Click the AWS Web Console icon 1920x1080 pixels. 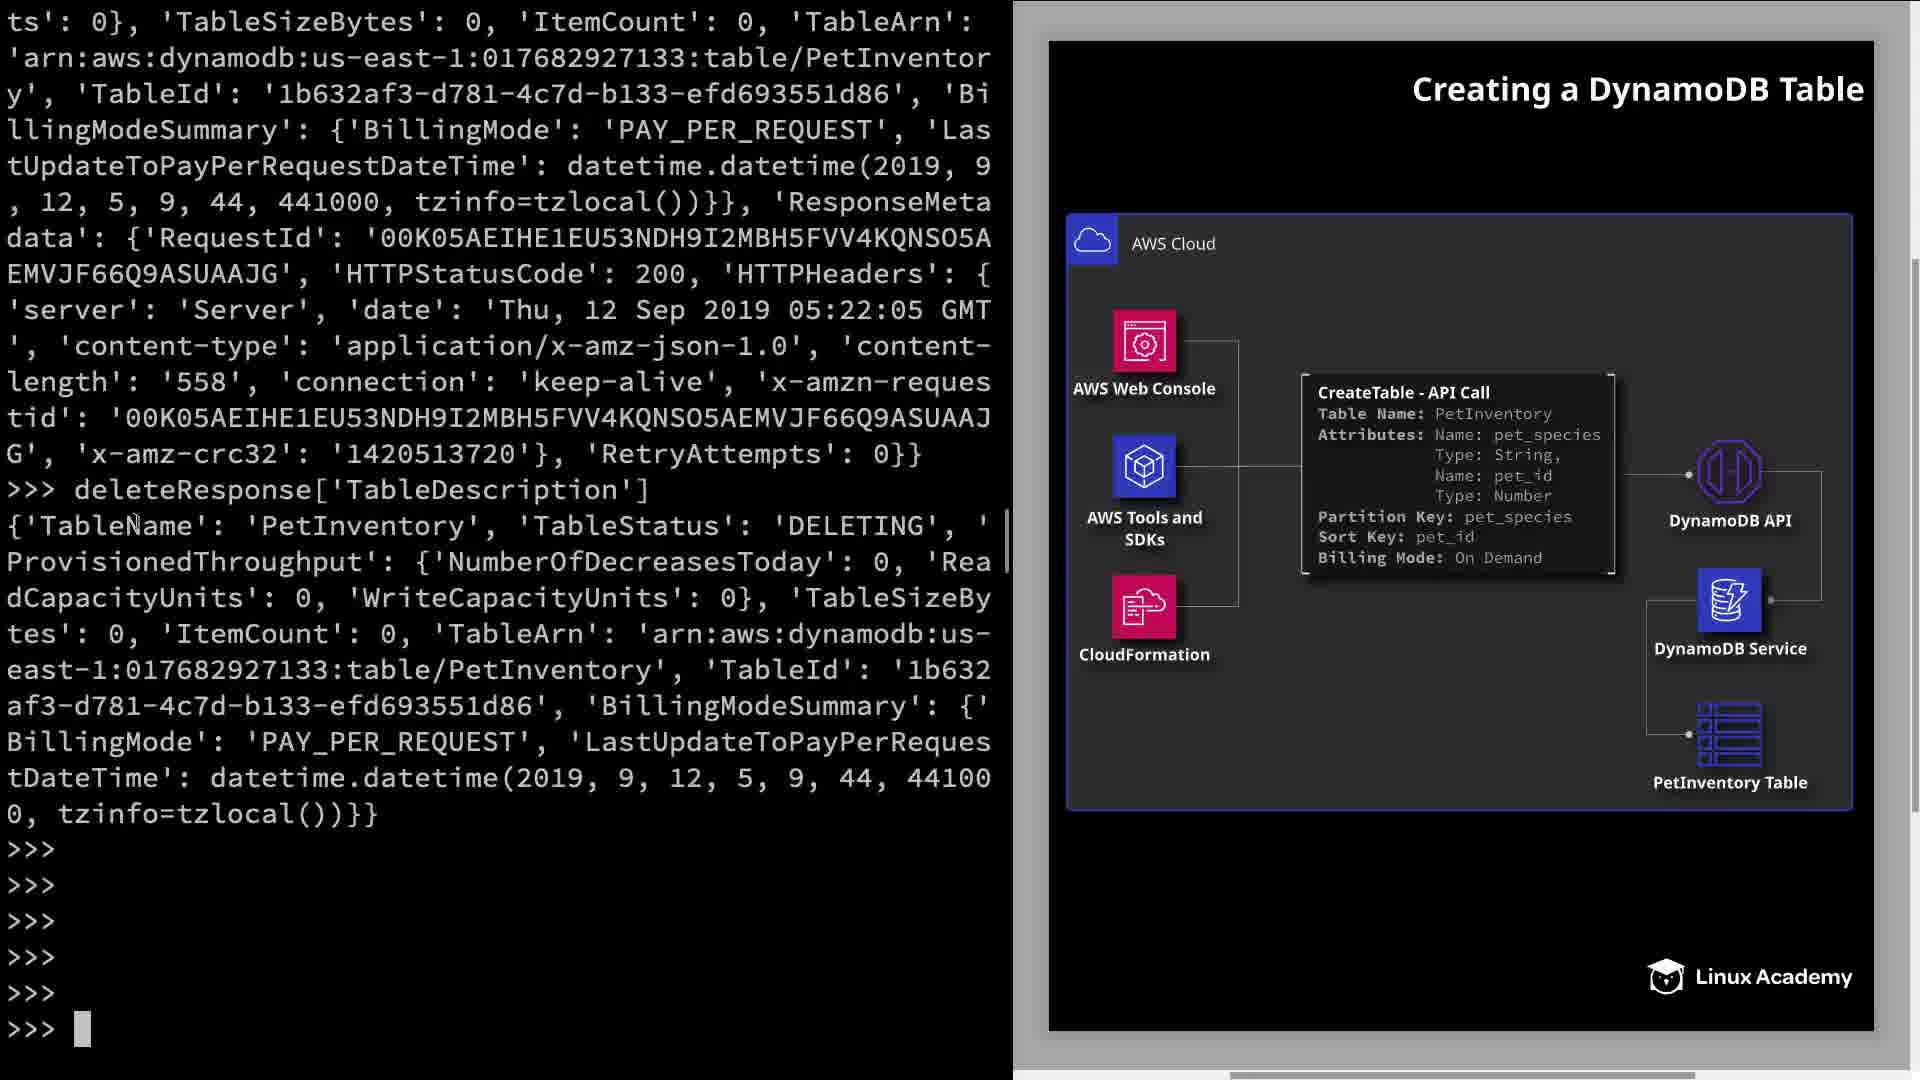1144,342
